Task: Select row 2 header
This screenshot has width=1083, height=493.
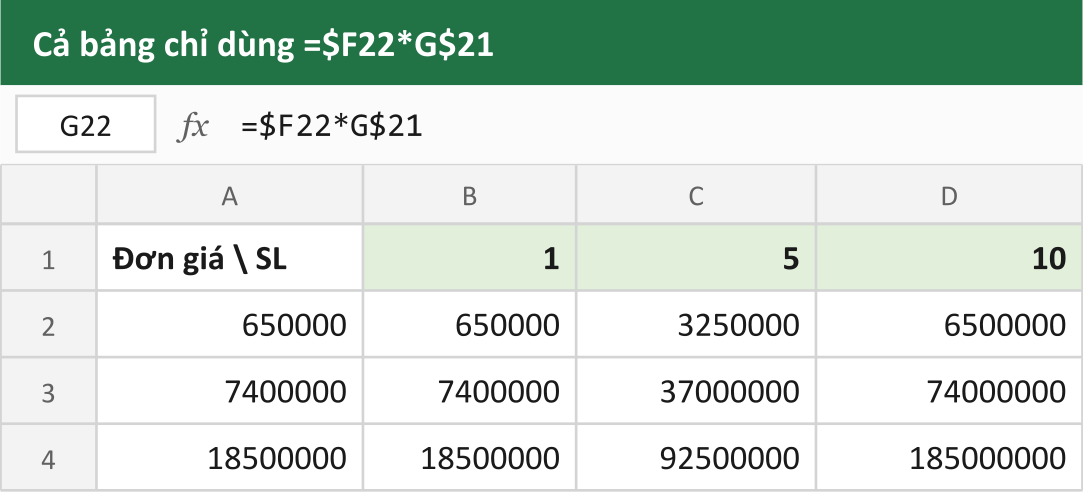Action: click(x=48, y=324)
